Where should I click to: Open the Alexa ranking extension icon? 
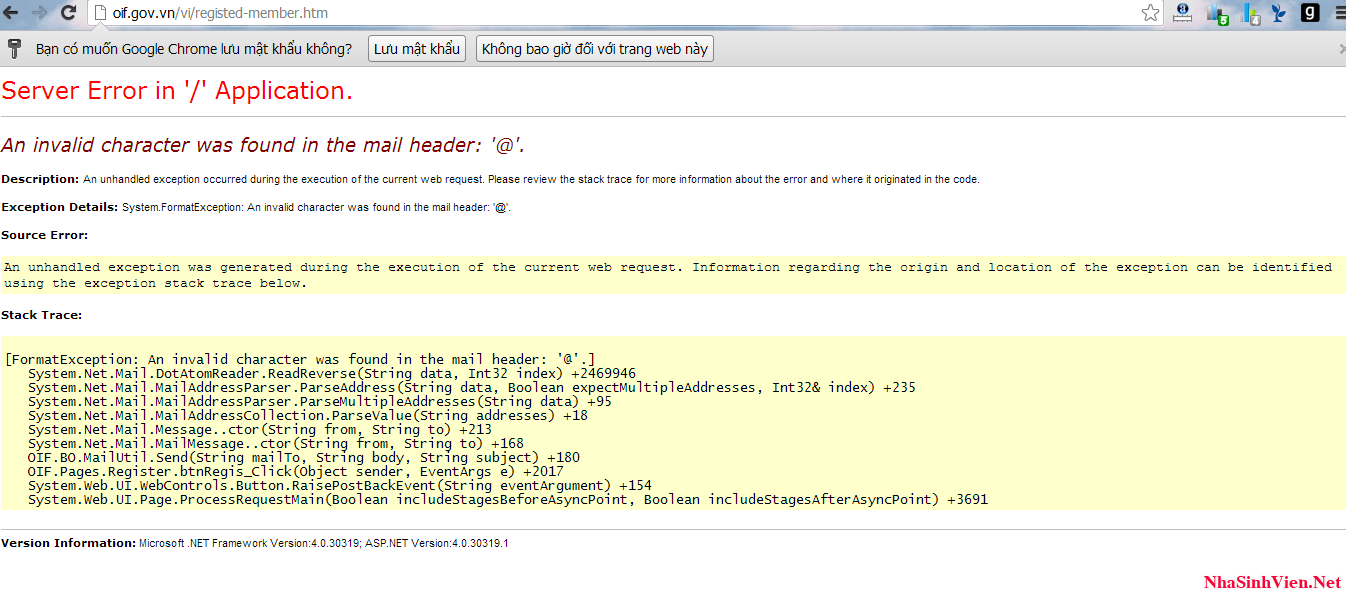(1183, 13)
